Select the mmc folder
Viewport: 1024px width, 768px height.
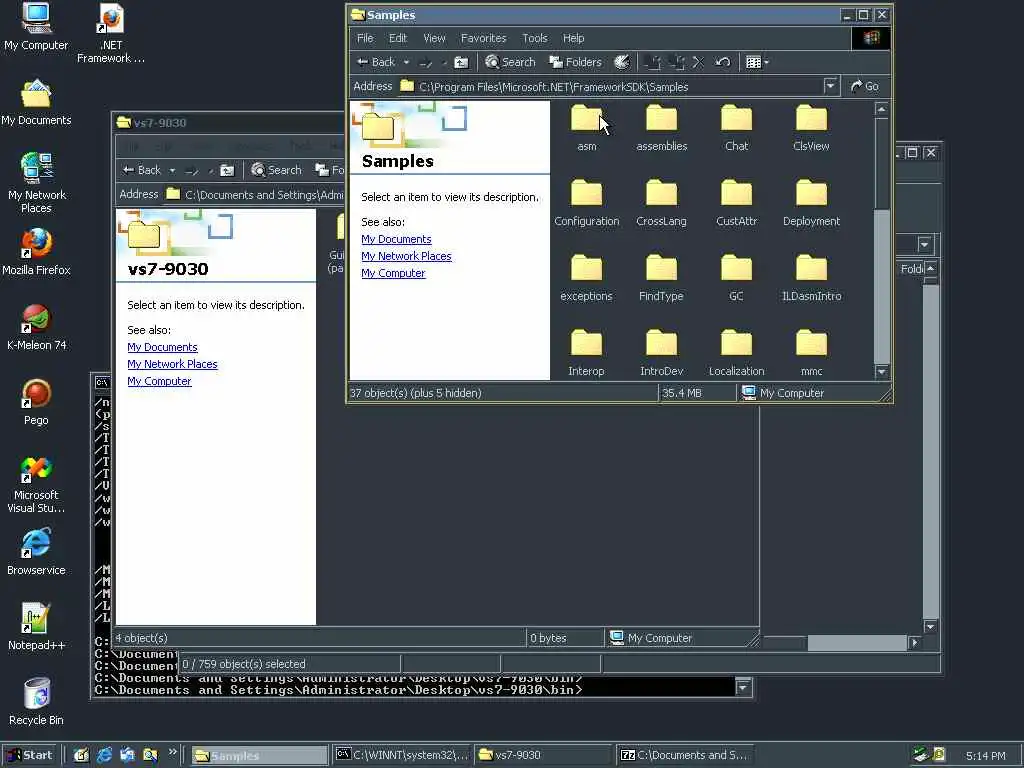(x=811, y=353)
